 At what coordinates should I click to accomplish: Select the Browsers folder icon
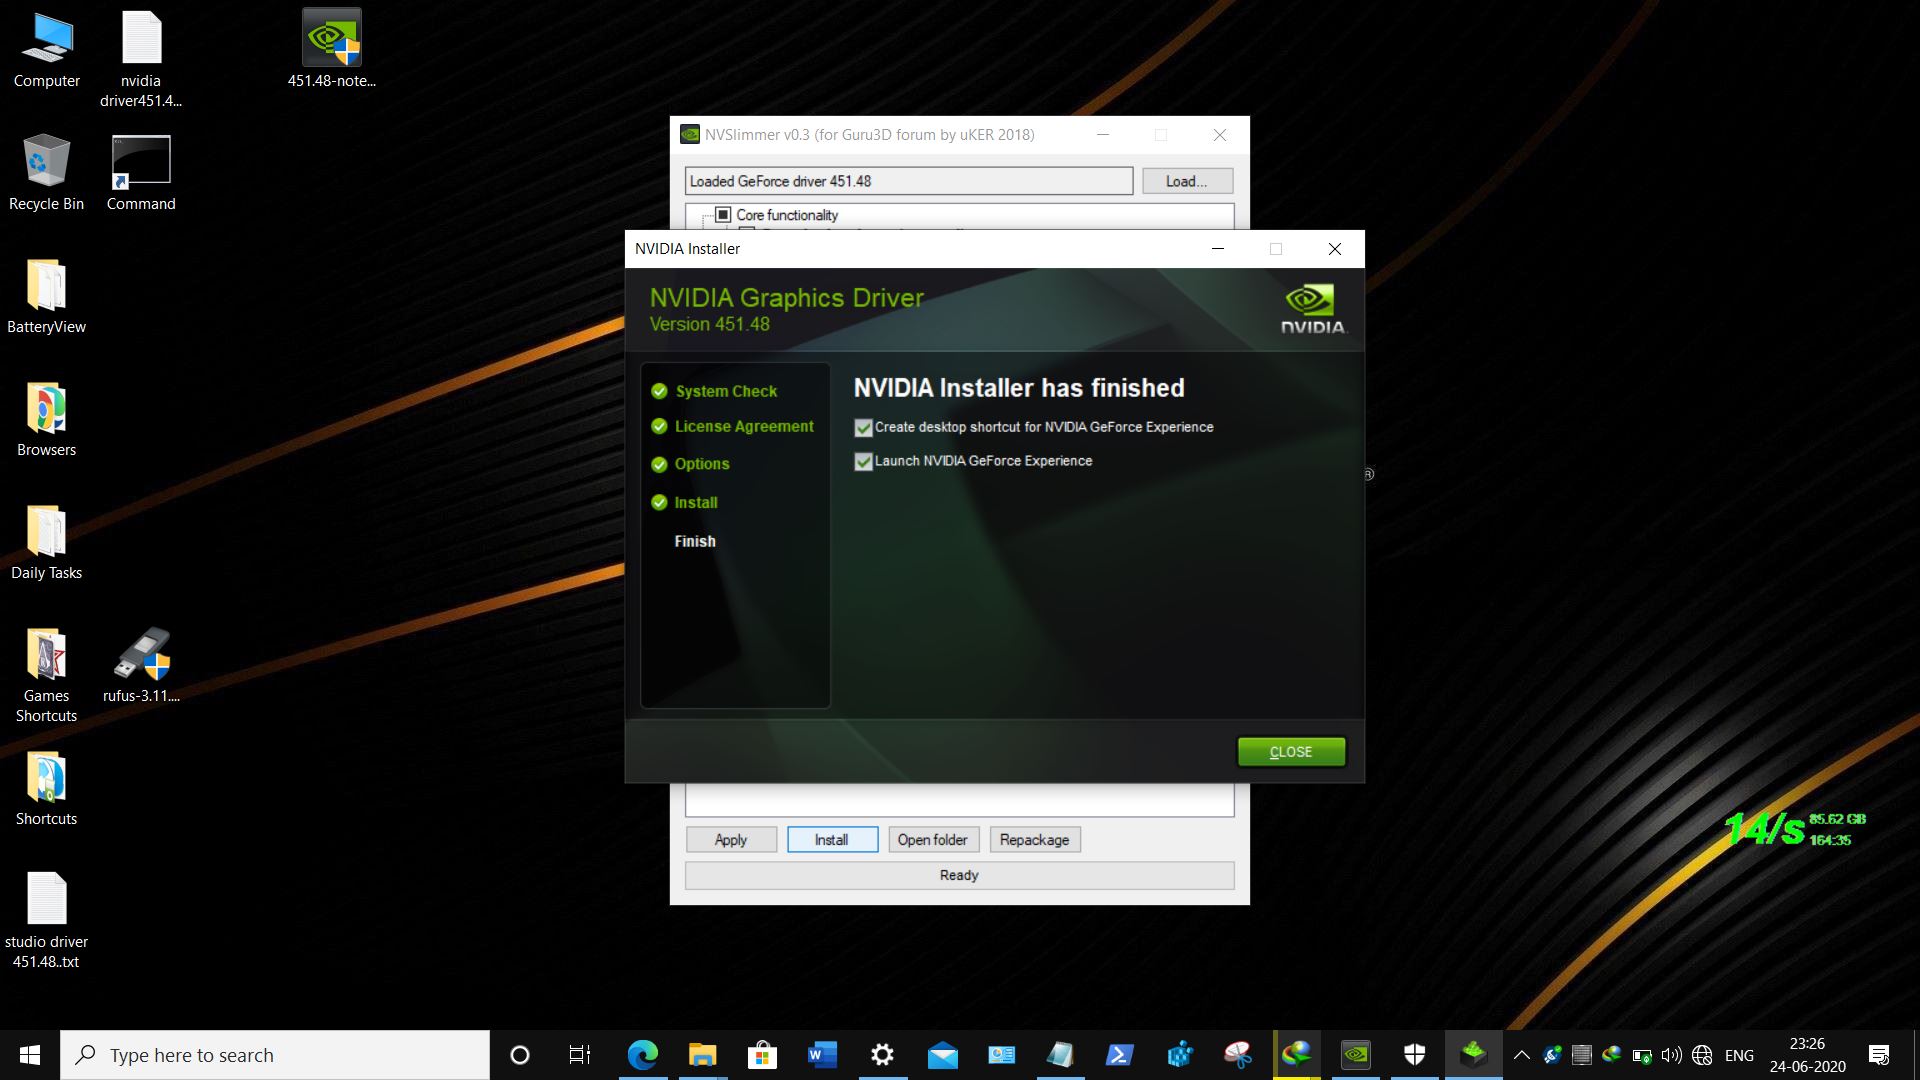[x=46, y=419]
